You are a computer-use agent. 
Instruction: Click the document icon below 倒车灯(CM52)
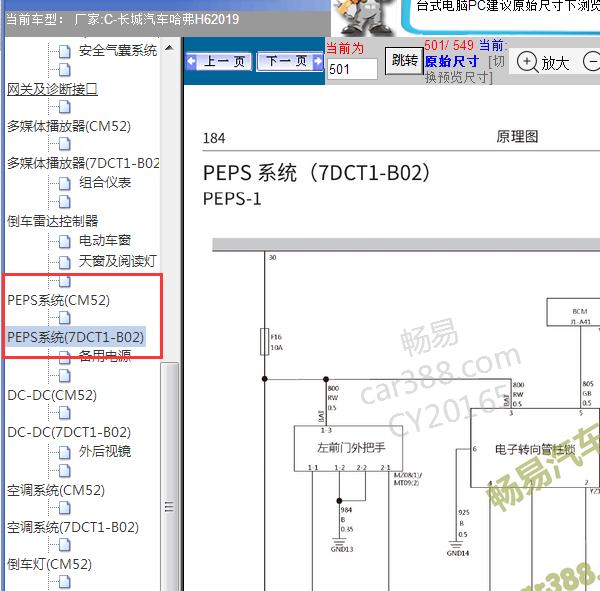tap(65, 582)
